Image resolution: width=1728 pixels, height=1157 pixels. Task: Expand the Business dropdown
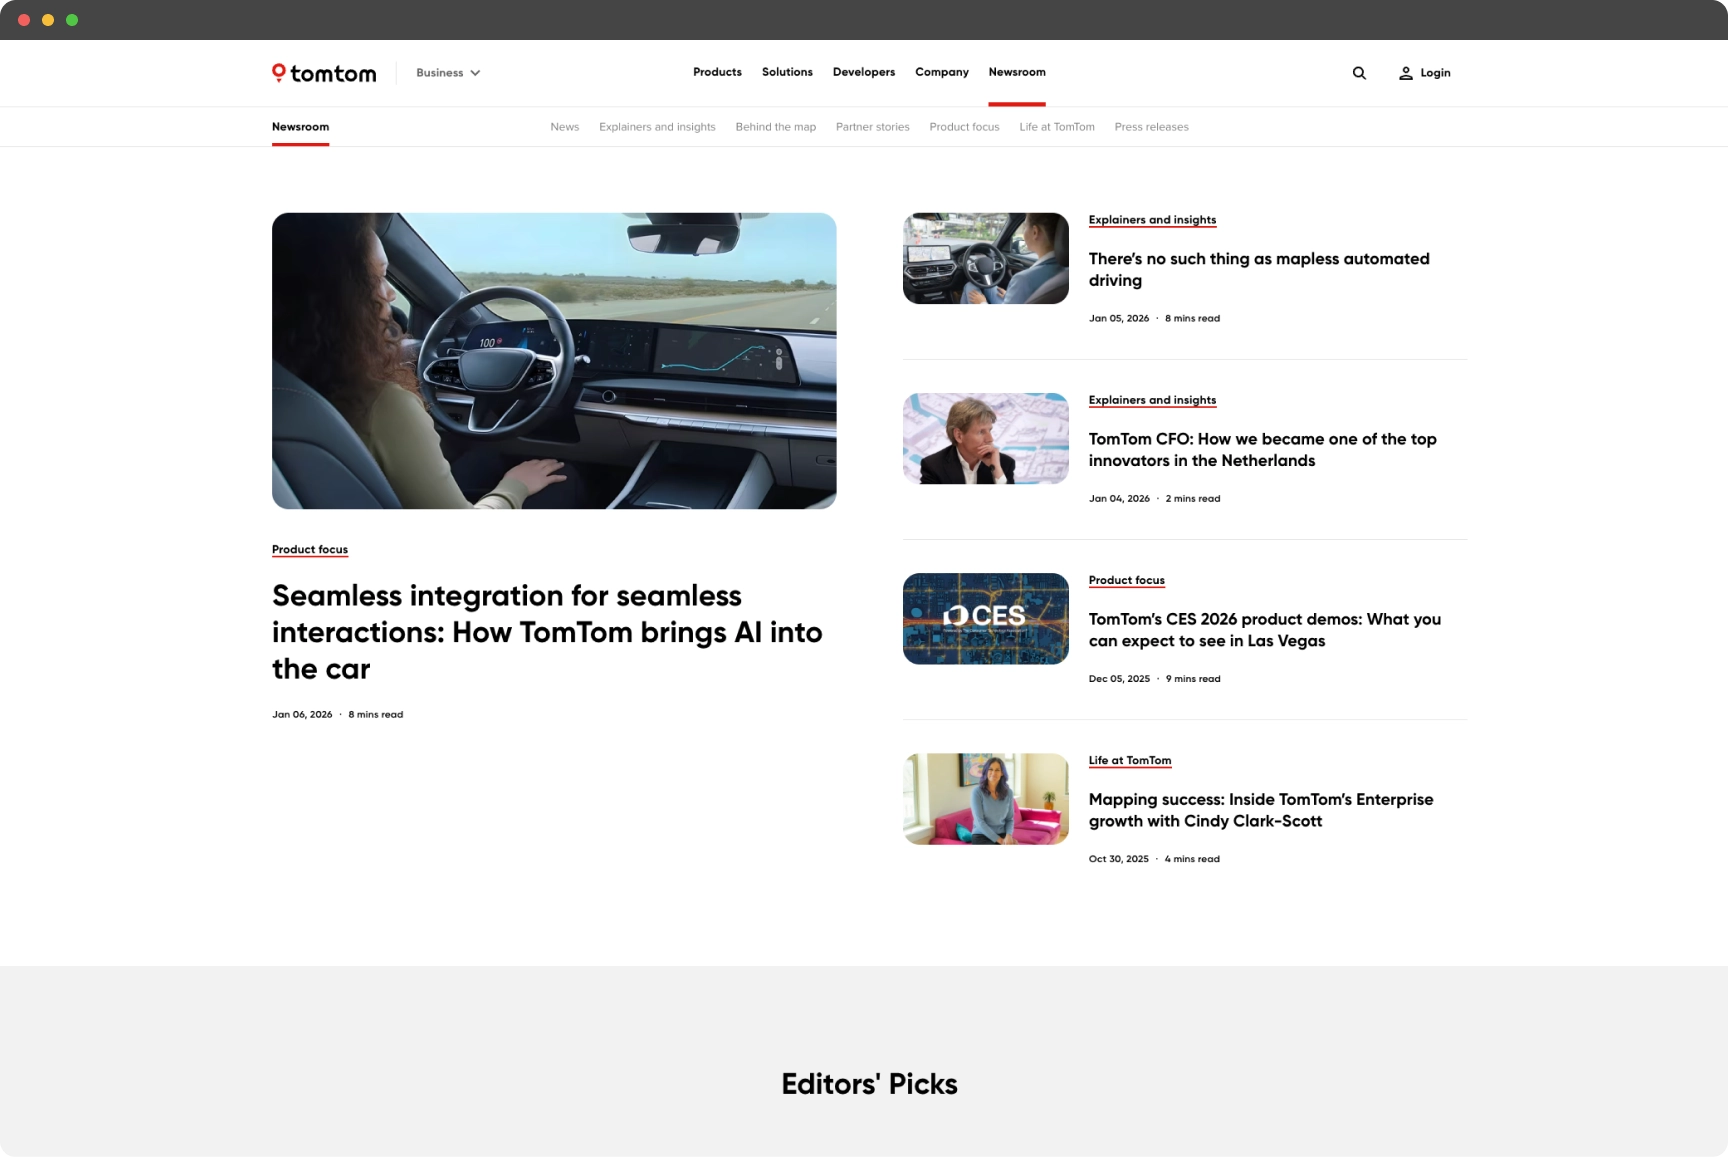448,73
